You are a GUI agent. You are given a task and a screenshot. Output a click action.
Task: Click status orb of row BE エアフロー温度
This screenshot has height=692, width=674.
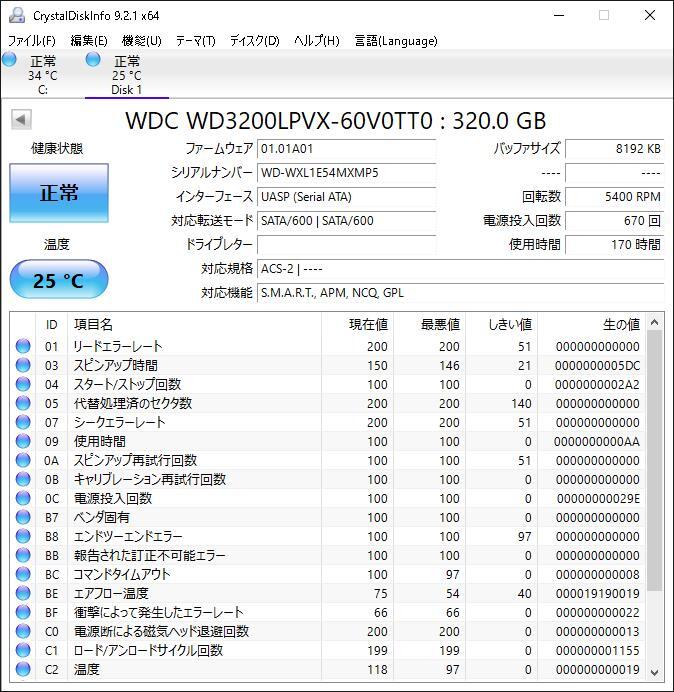pyautogui.click(x=23, y=593)
